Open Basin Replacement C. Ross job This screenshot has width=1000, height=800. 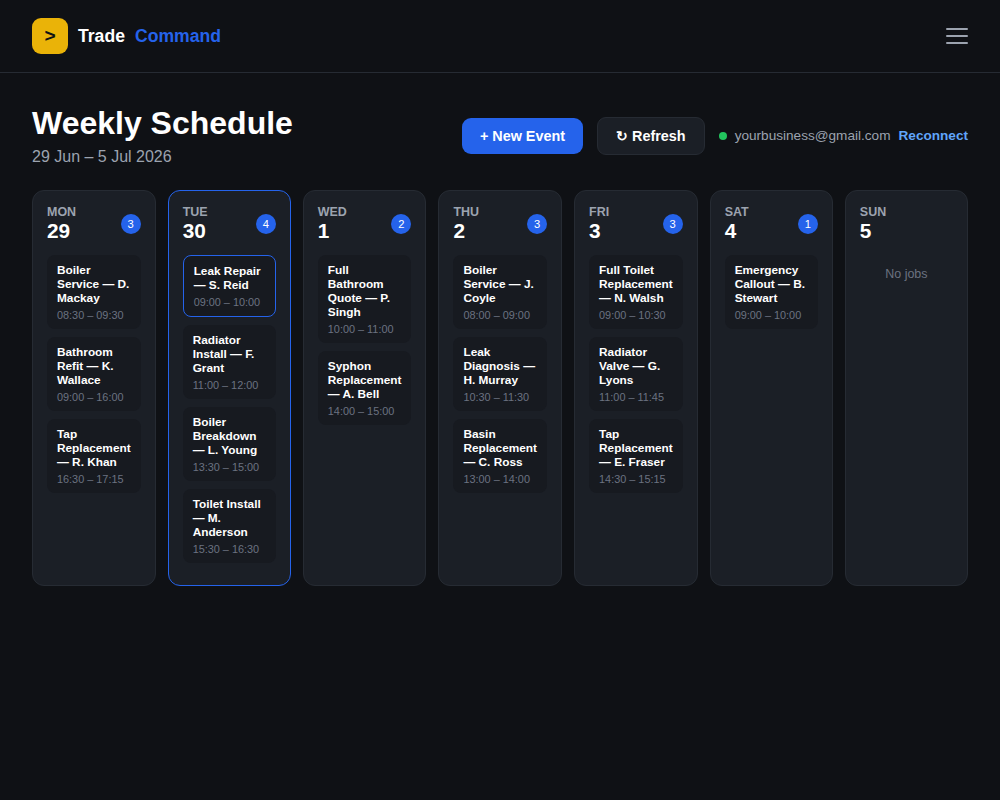pyautogui.click(x=500, y=456)
